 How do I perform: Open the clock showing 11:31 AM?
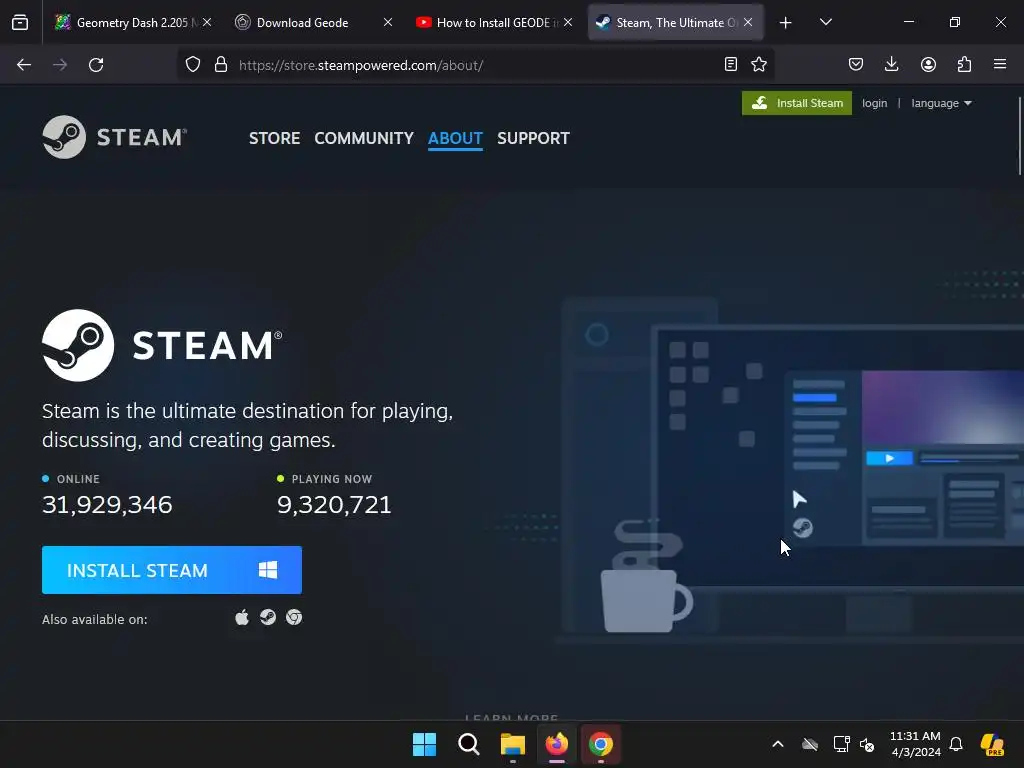click(916, 744)
